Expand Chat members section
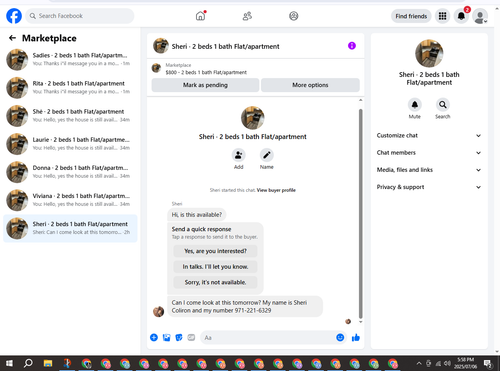This screenshot has height=371, width=500. tap(429, 153)
